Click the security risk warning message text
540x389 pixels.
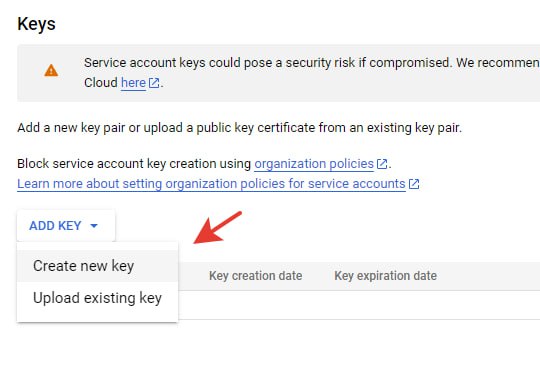pyautogui.click(x=312, y=63)
